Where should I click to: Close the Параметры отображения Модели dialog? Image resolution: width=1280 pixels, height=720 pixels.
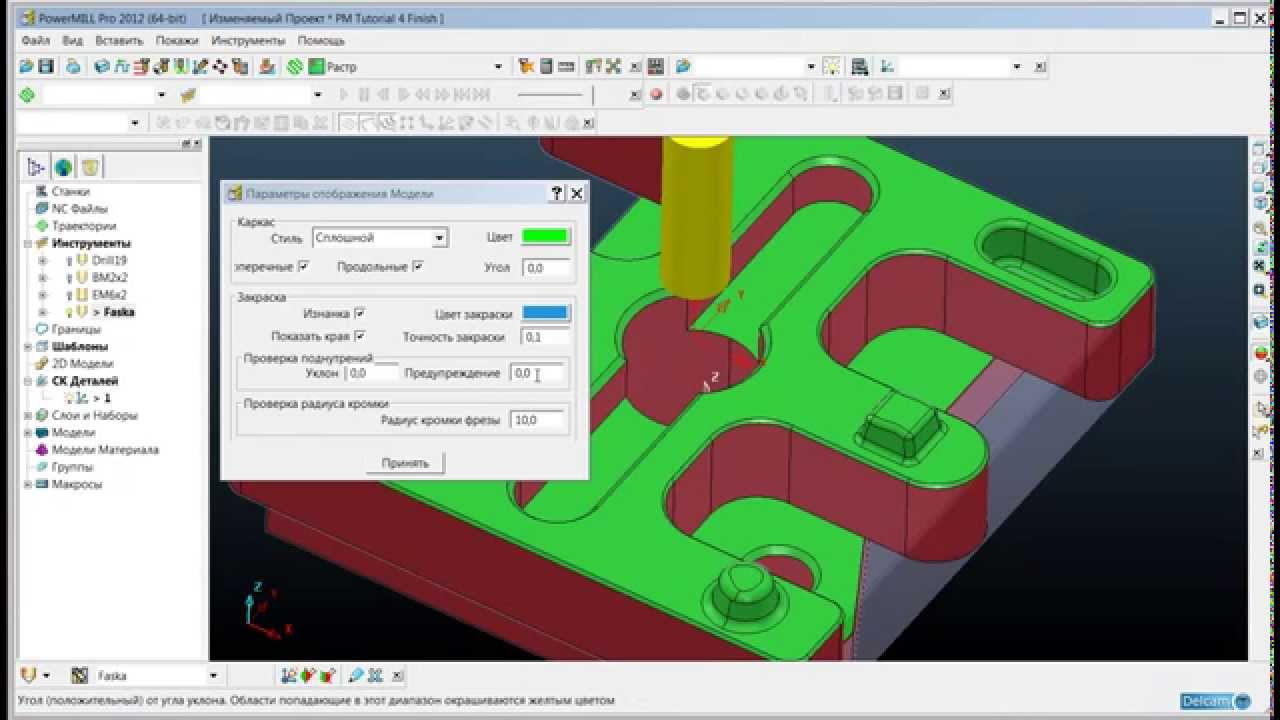click(x=576, y=194)
